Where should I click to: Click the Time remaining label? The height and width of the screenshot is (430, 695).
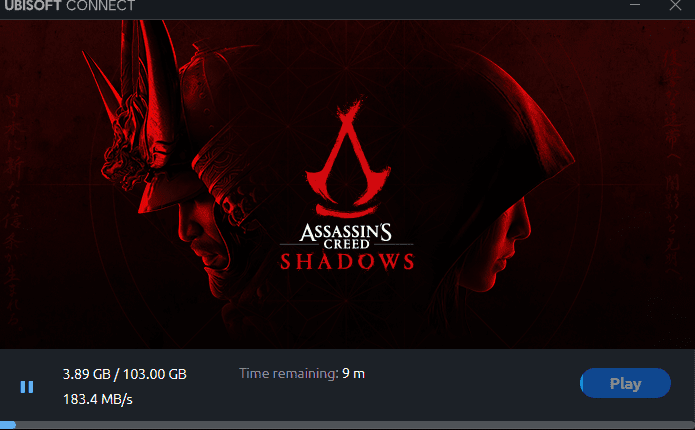(289, 373)
